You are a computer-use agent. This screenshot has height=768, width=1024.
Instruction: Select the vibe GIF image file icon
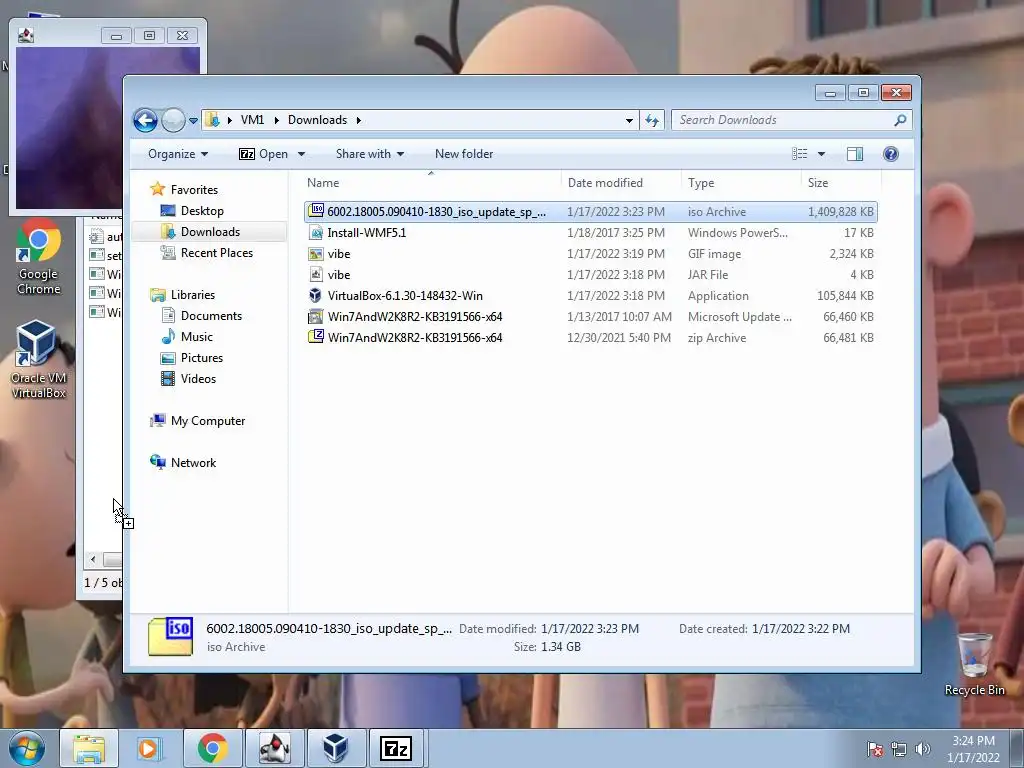coord(316,253)
